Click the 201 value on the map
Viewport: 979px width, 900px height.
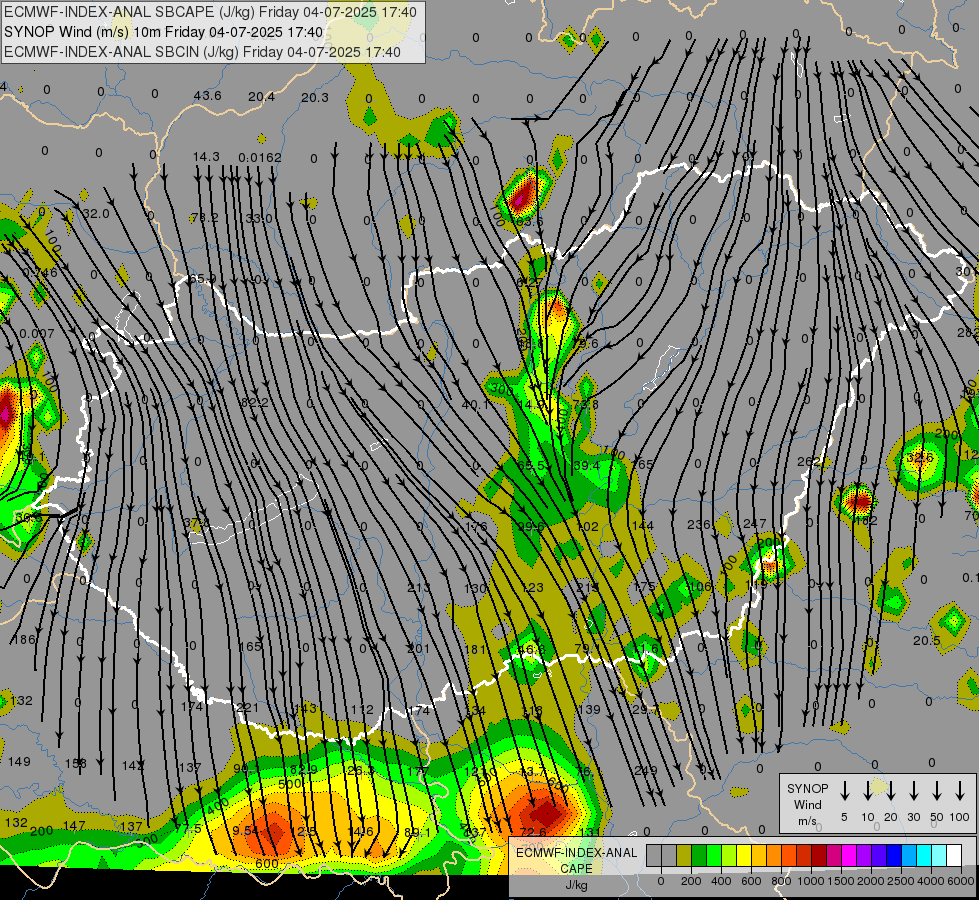pos(418,648)
